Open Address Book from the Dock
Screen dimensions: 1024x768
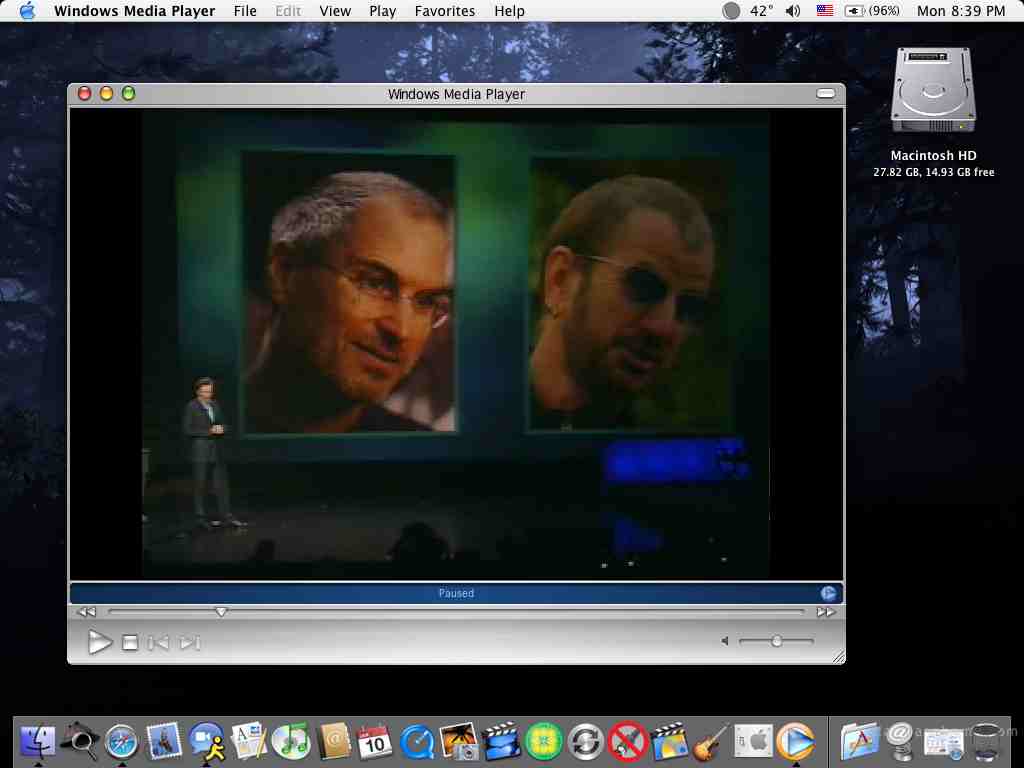334,742
